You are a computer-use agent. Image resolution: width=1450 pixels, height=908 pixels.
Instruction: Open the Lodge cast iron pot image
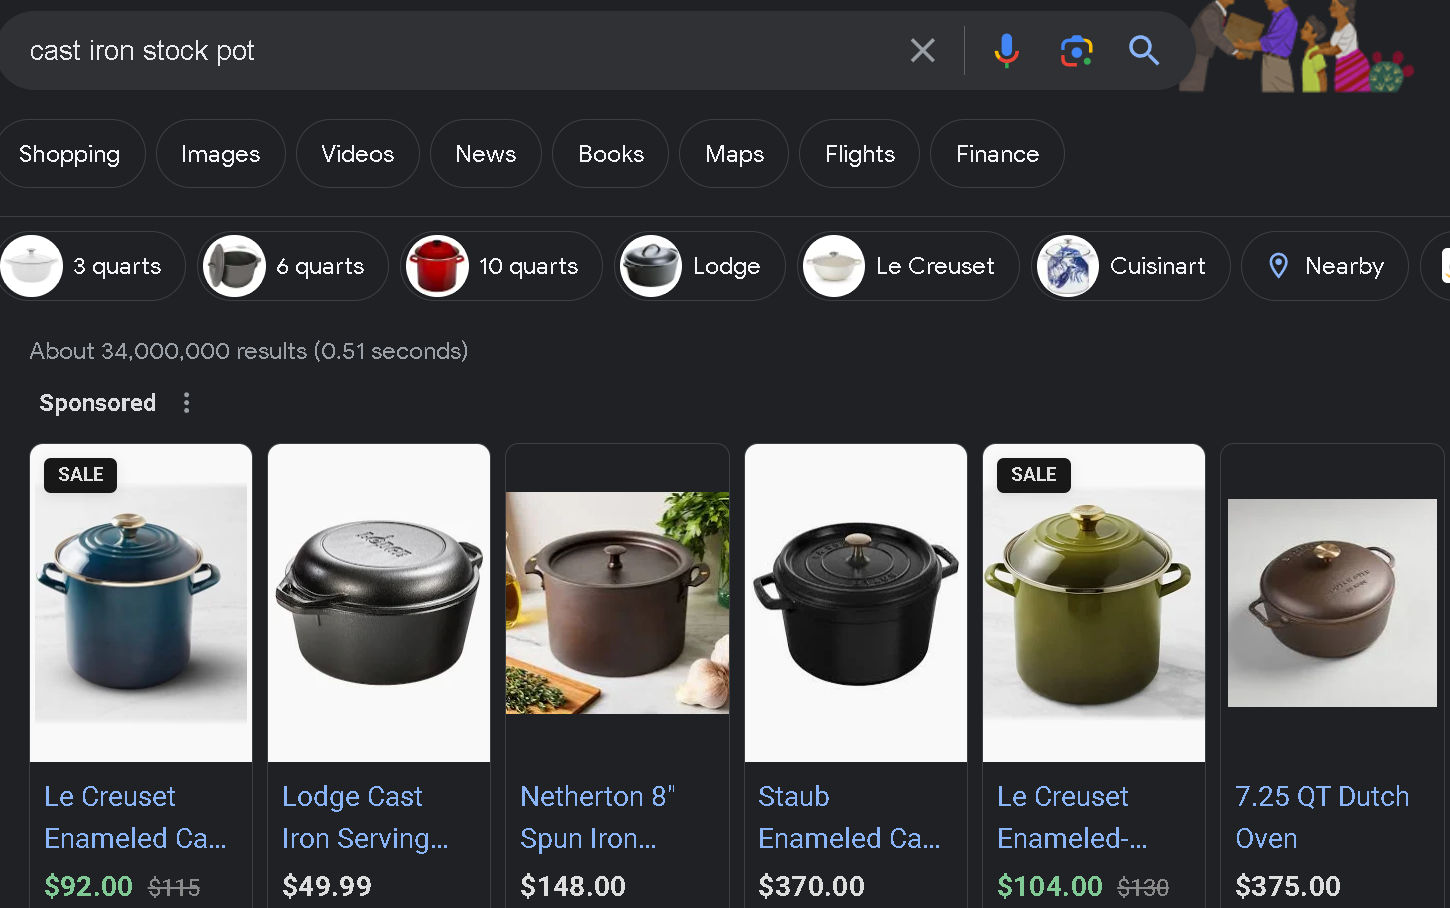379,603
